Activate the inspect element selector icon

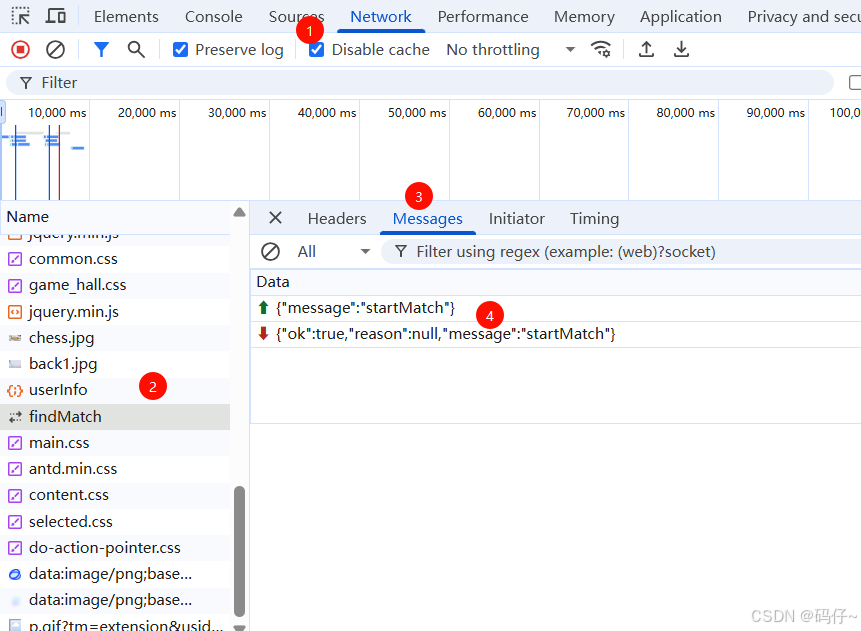(x=21, y=16)
